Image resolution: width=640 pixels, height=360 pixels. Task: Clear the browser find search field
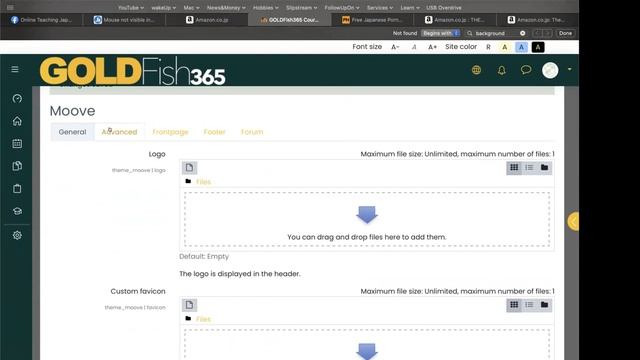(522, 33)
